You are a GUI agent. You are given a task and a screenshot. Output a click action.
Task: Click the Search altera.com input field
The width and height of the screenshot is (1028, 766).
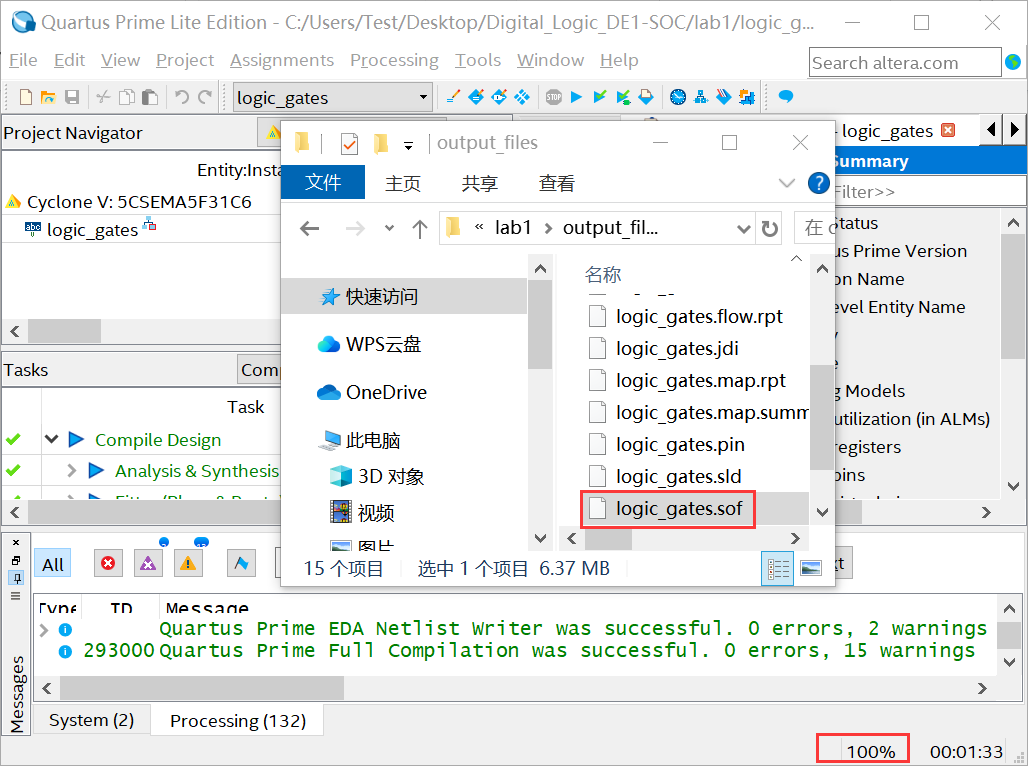click(905, 62)
